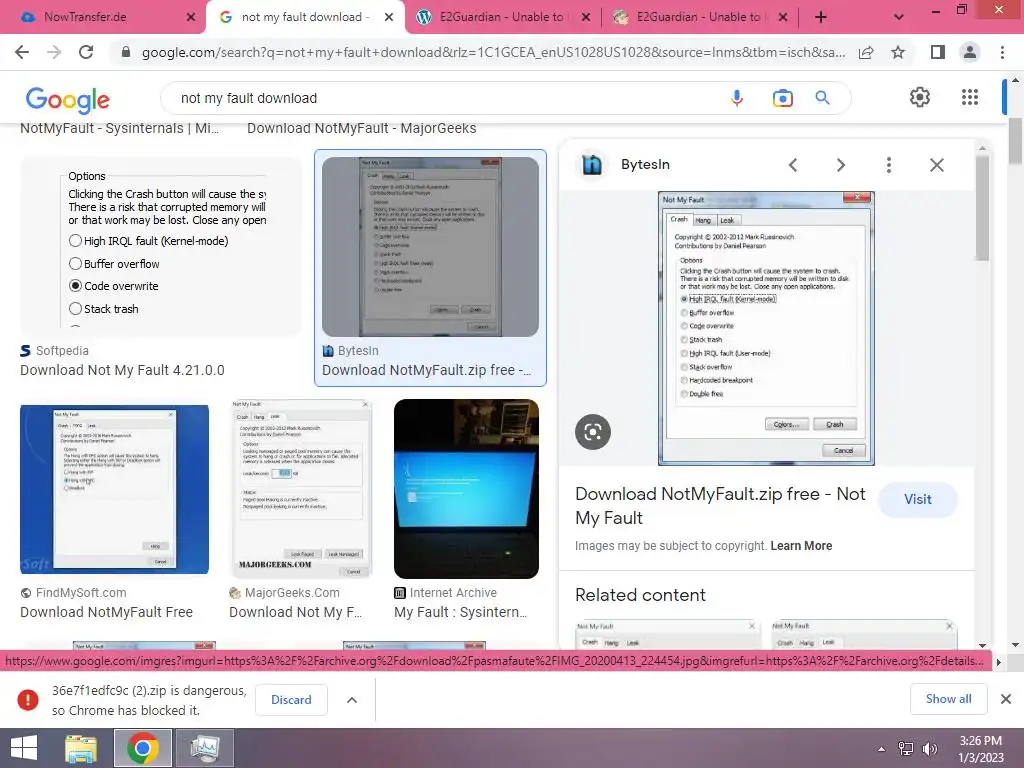Open Softpedia Download Not My Fault link
Viewport: 1024px width, 768px height.
pos(122,370)
